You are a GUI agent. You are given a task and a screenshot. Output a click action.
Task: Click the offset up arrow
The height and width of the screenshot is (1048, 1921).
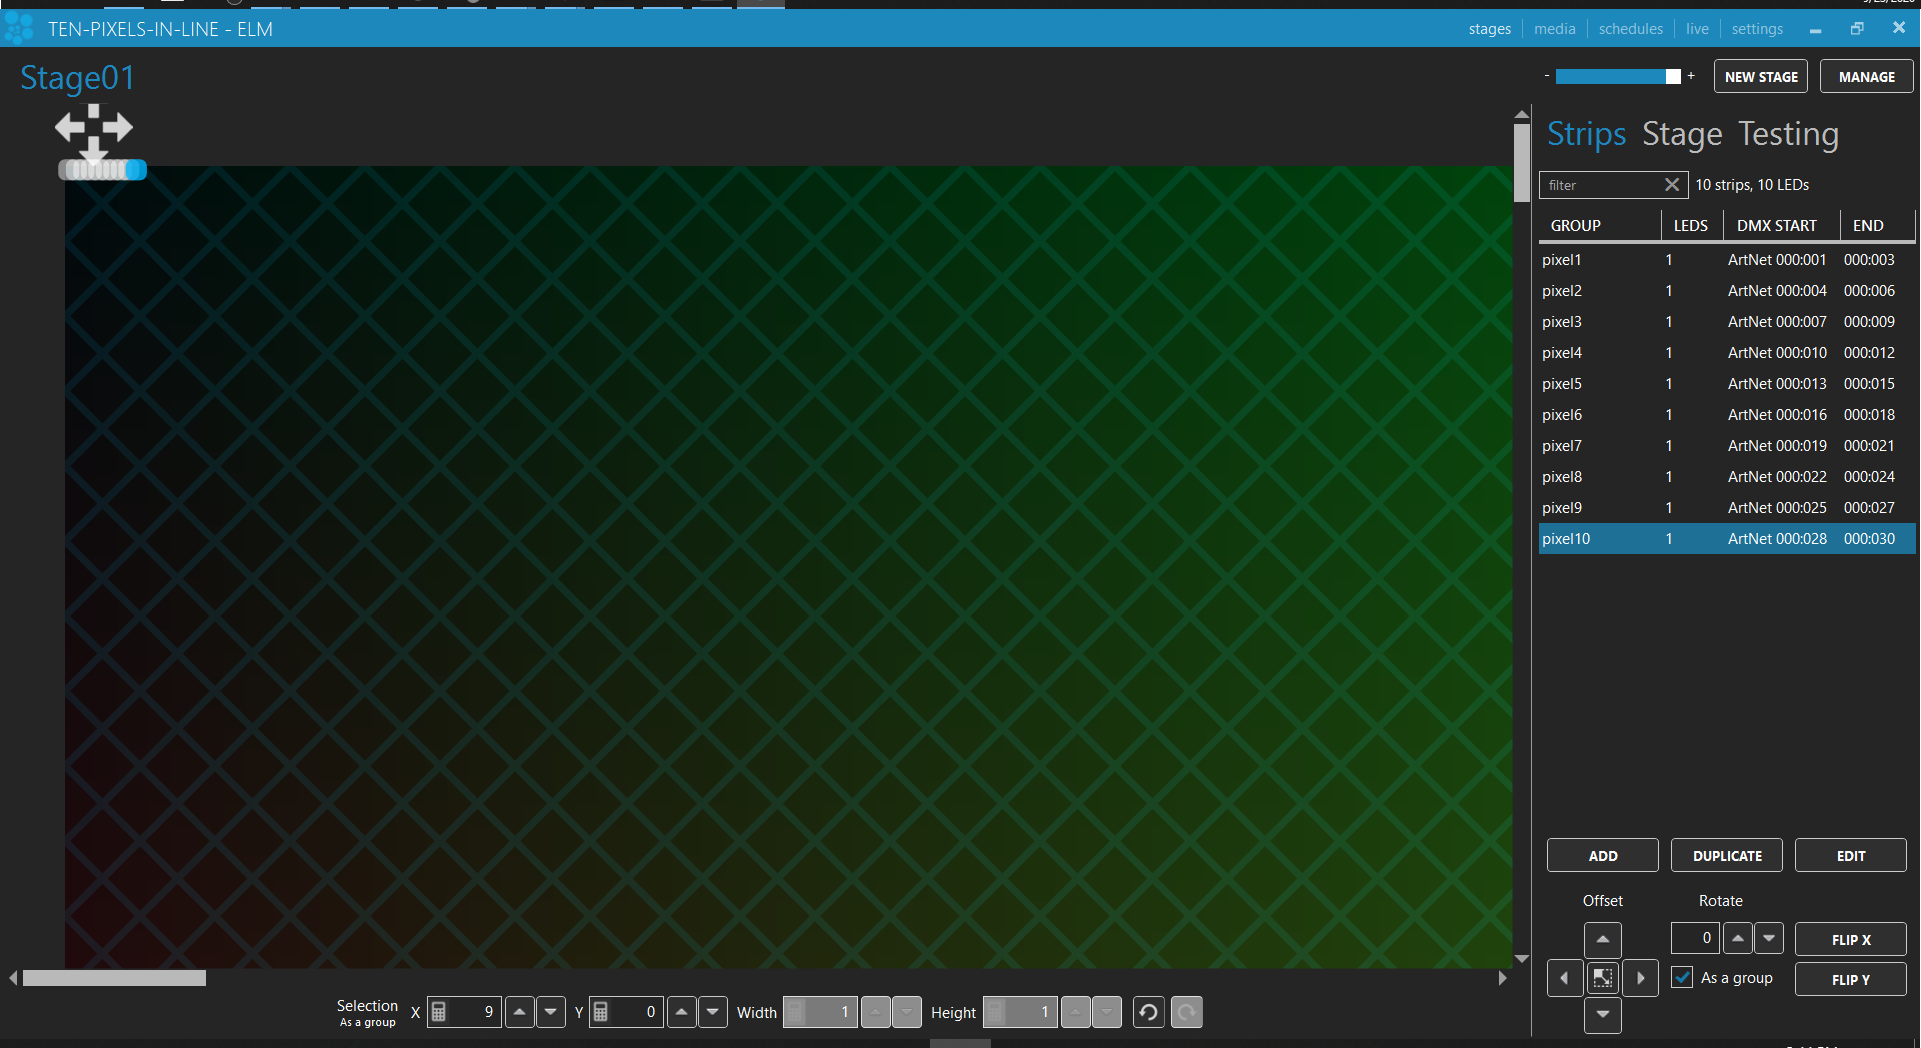click(x=1603, y=939)
